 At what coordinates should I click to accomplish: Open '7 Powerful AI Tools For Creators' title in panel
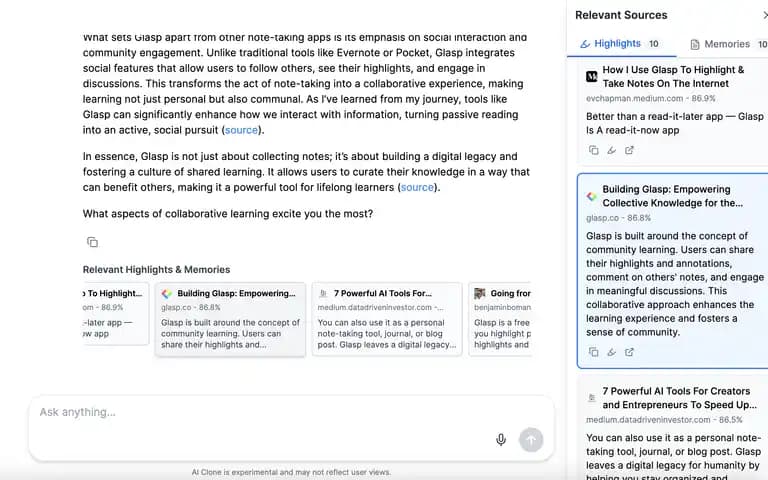679,398
